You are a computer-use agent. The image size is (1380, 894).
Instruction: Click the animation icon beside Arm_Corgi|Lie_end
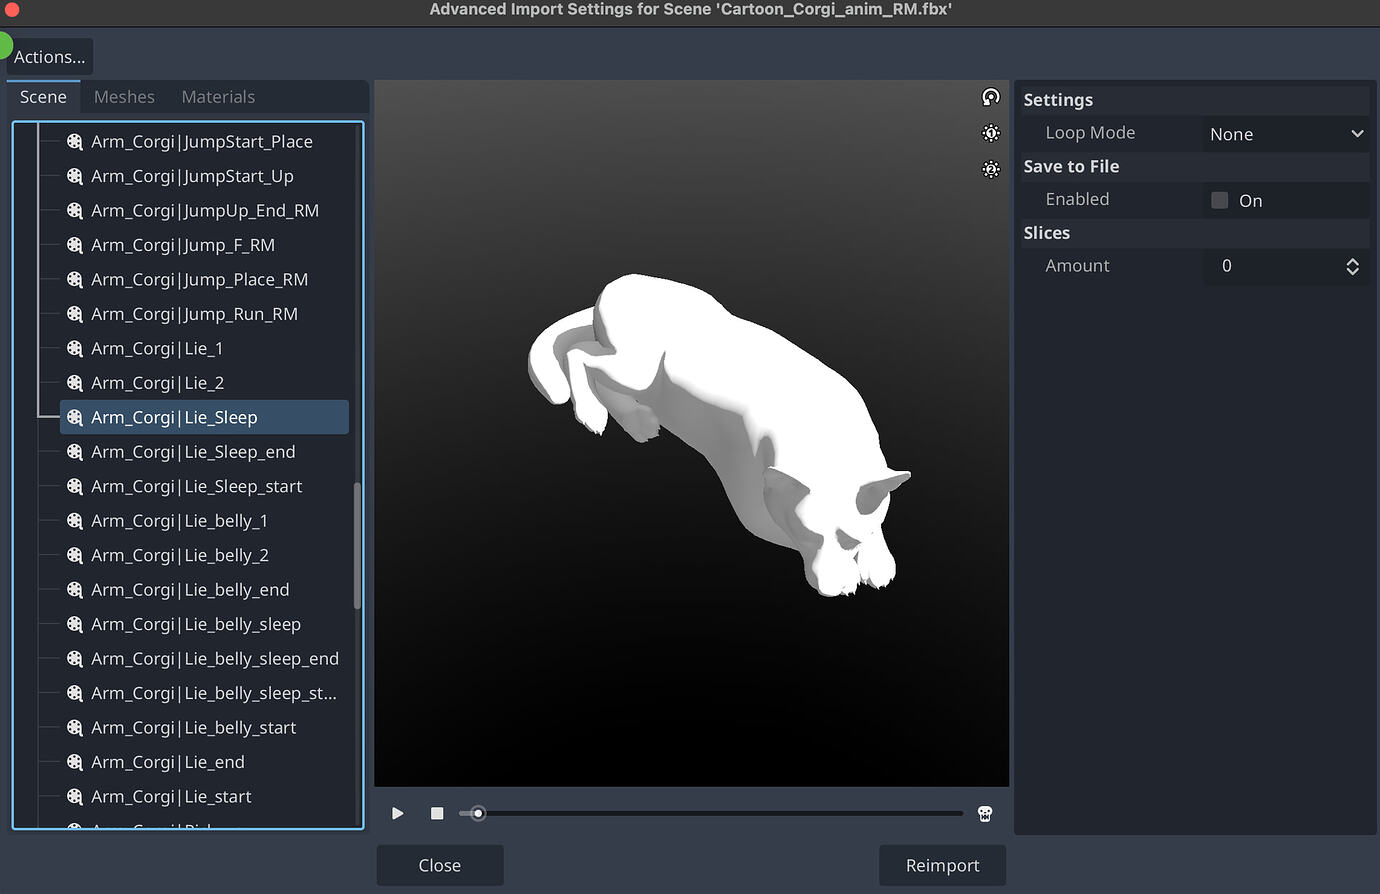75,762
